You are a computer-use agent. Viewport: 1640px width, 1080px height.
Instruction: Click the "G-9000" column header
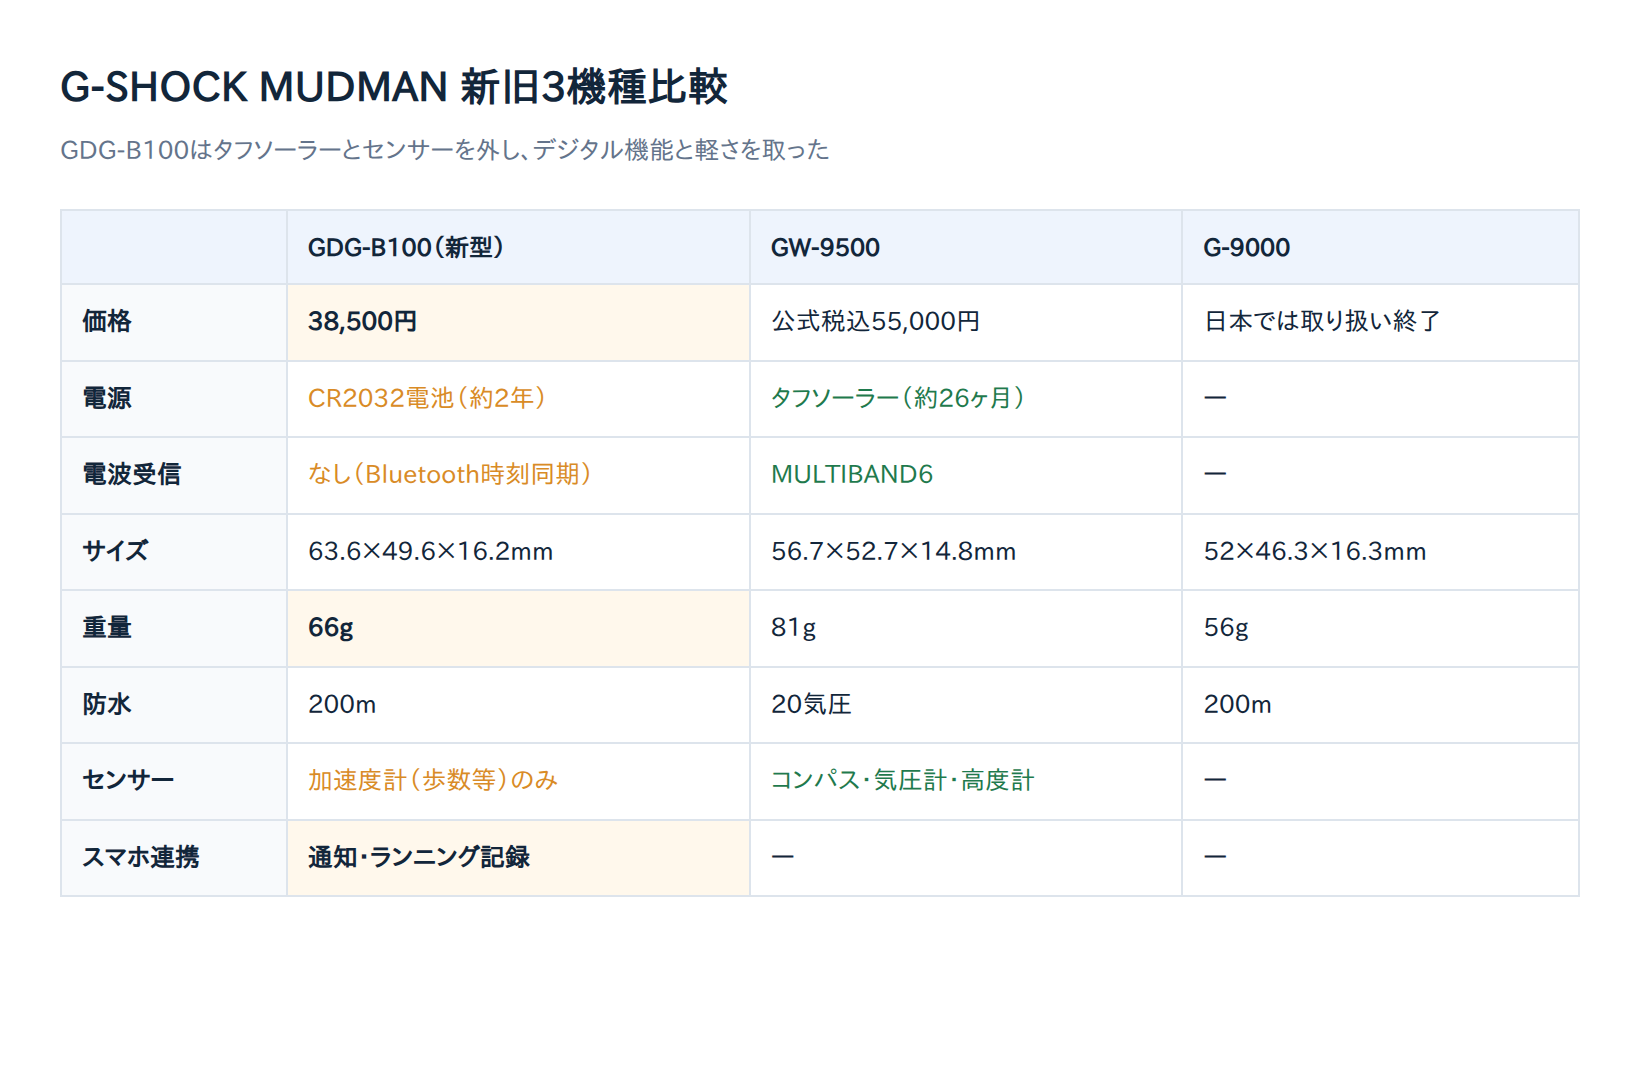pos(1380,247)
